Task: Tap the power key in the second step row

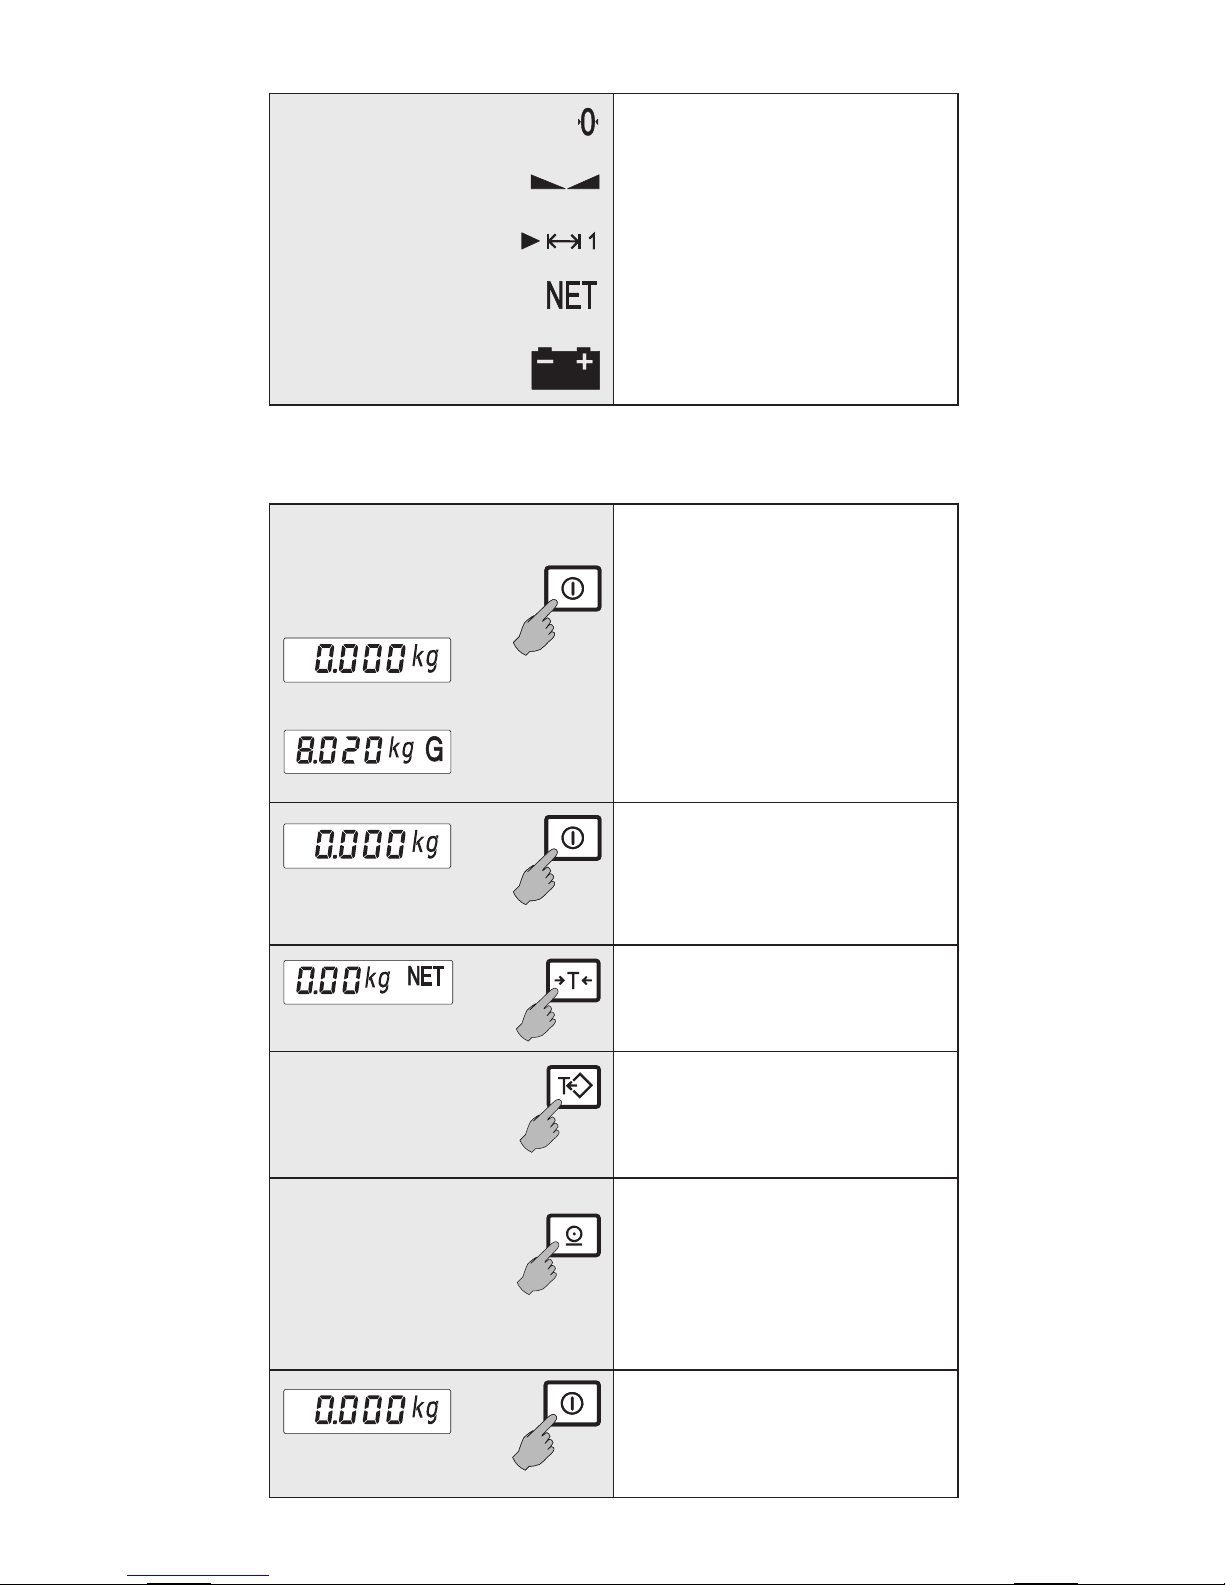Action: coord(573,838)
